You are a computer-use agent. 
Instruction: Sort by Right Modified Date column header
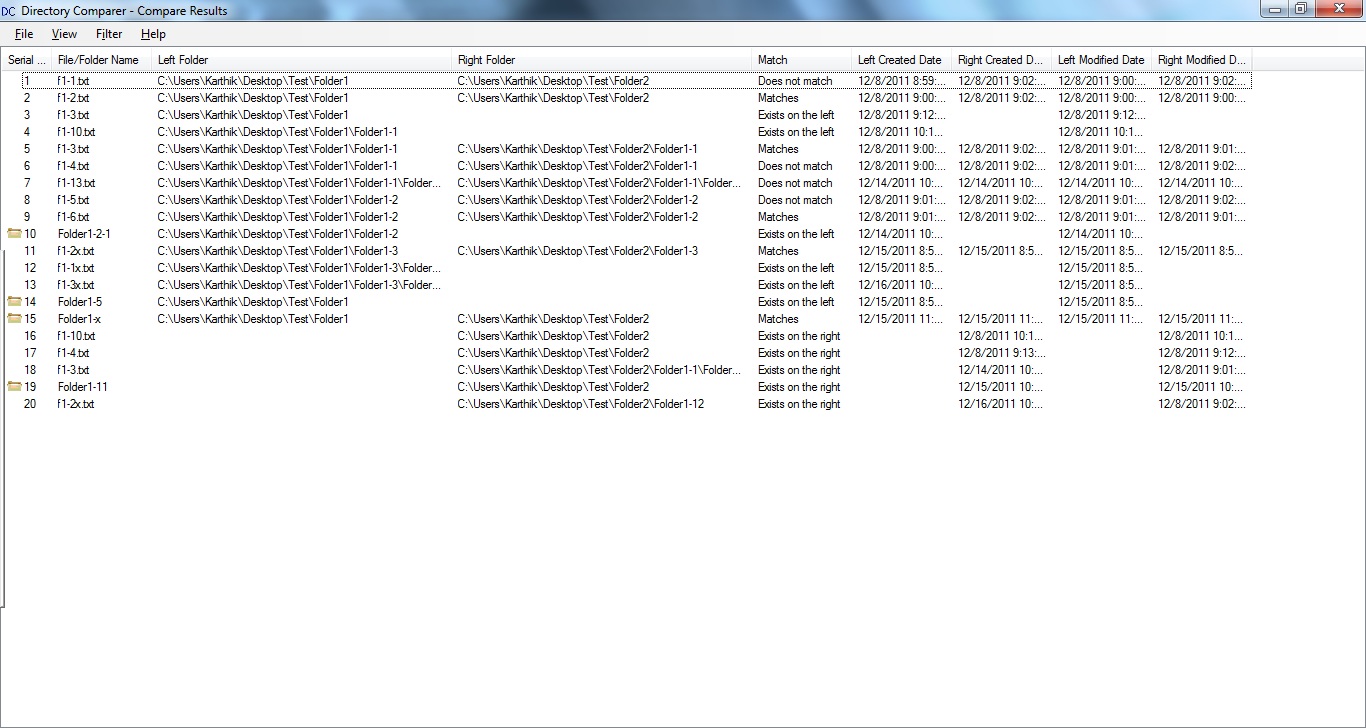[x=1202, y=60]
